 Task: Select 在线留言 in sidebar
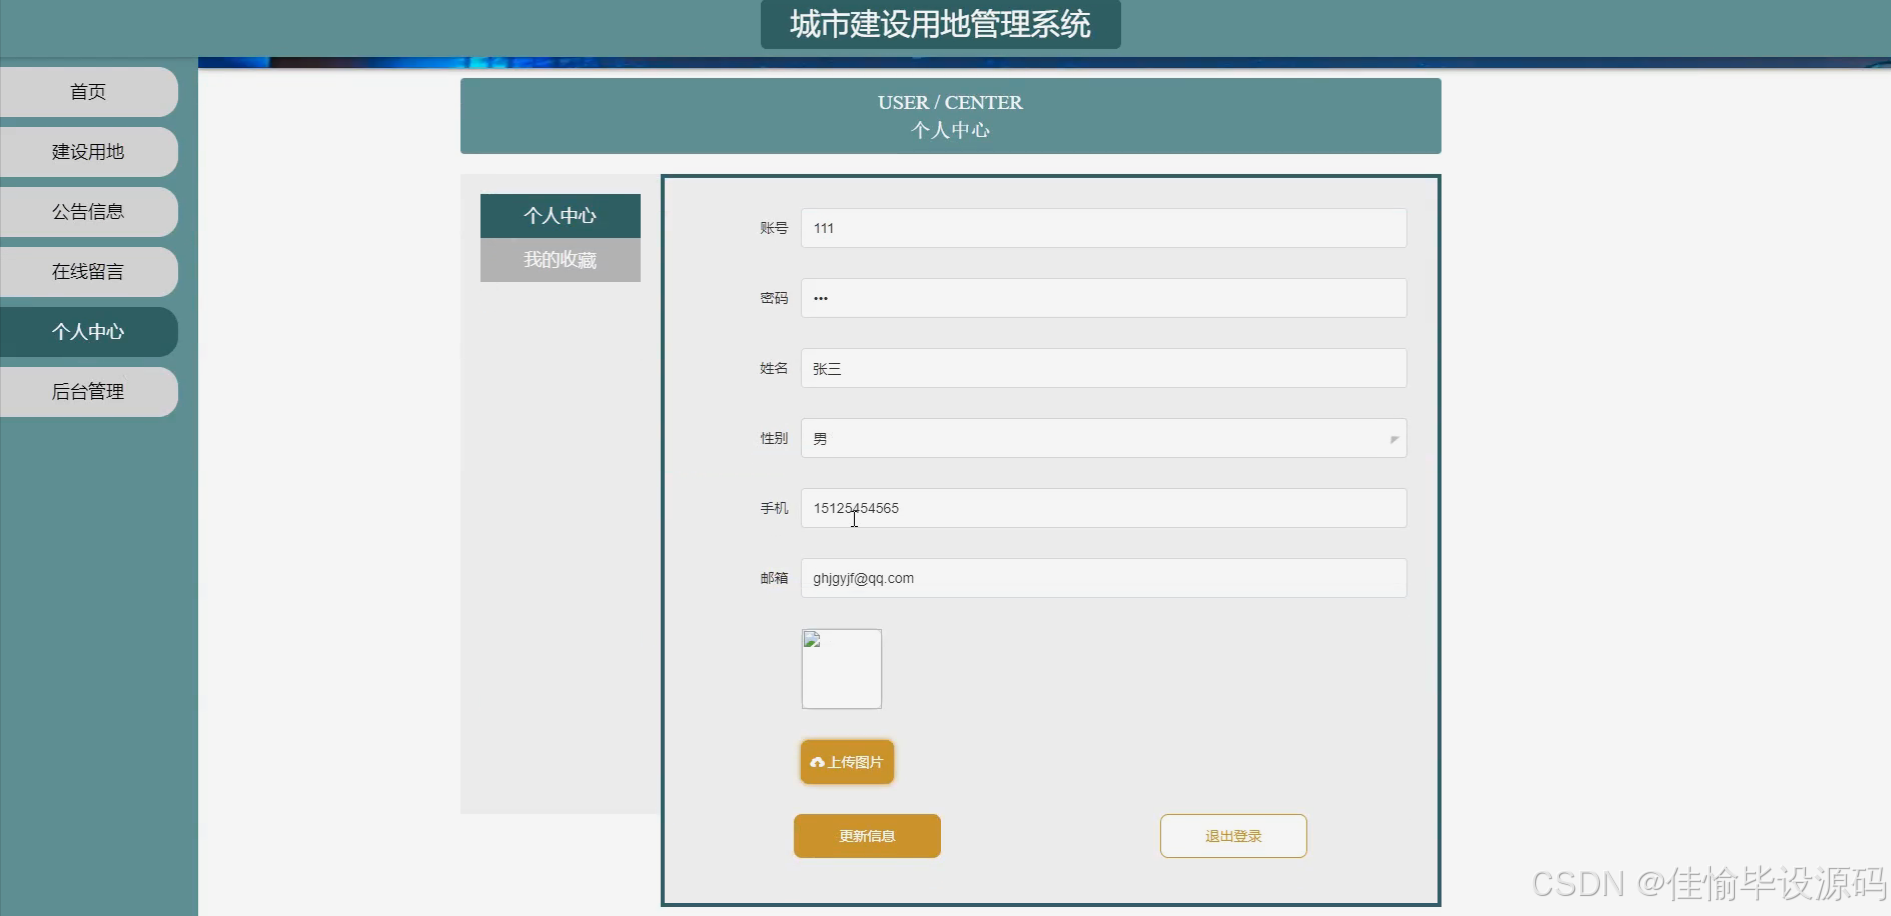(x=88, y=272)
